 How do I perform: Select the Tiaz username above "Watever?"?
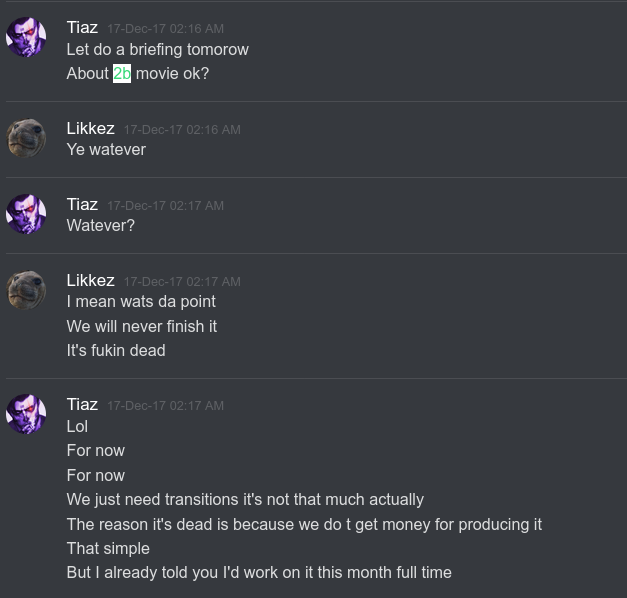82,204
